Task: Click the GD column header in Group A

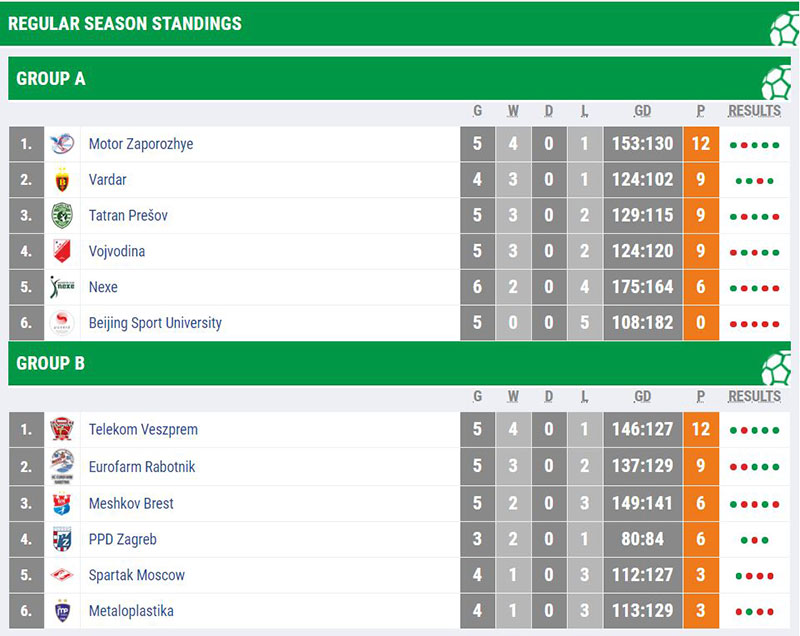Action: (x=642, y=111)
